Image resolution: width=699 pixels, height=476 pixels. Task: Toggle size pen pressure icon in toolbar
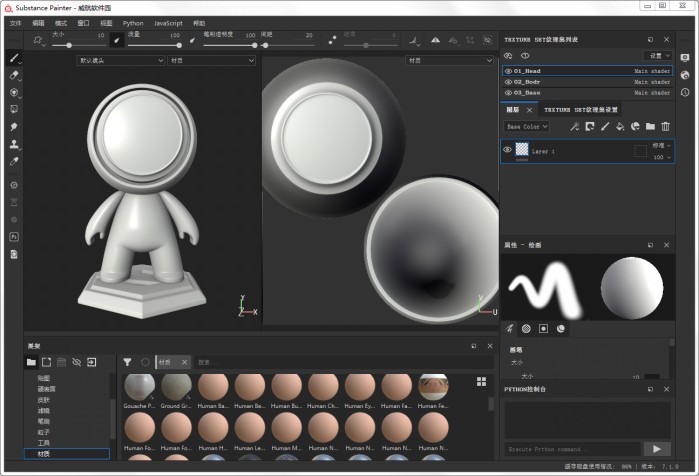coord(116,40)
